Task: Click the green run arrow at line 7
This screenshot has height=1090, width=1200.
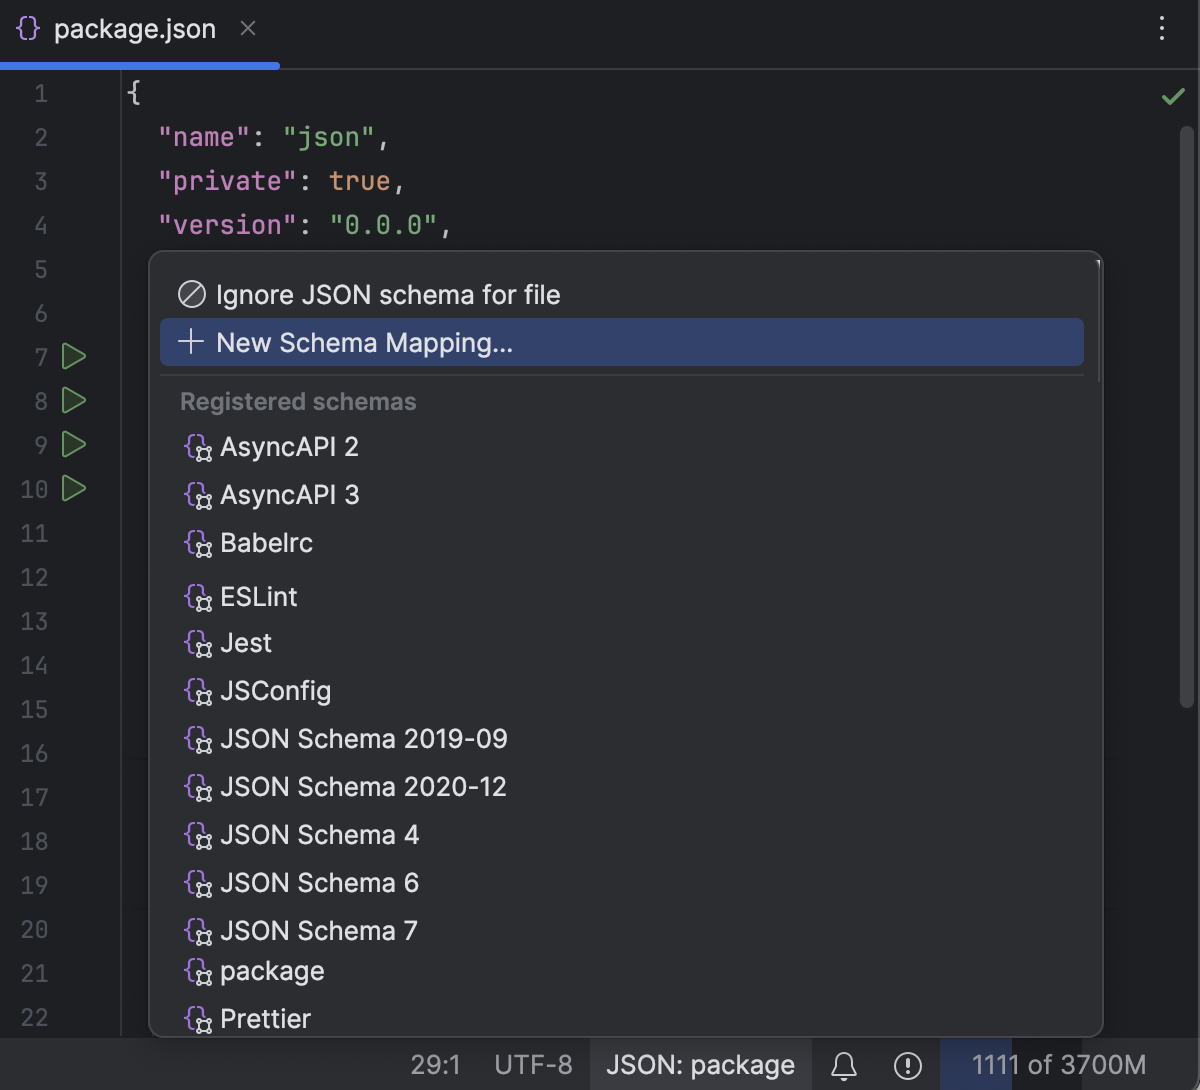Action: point(73,356)
